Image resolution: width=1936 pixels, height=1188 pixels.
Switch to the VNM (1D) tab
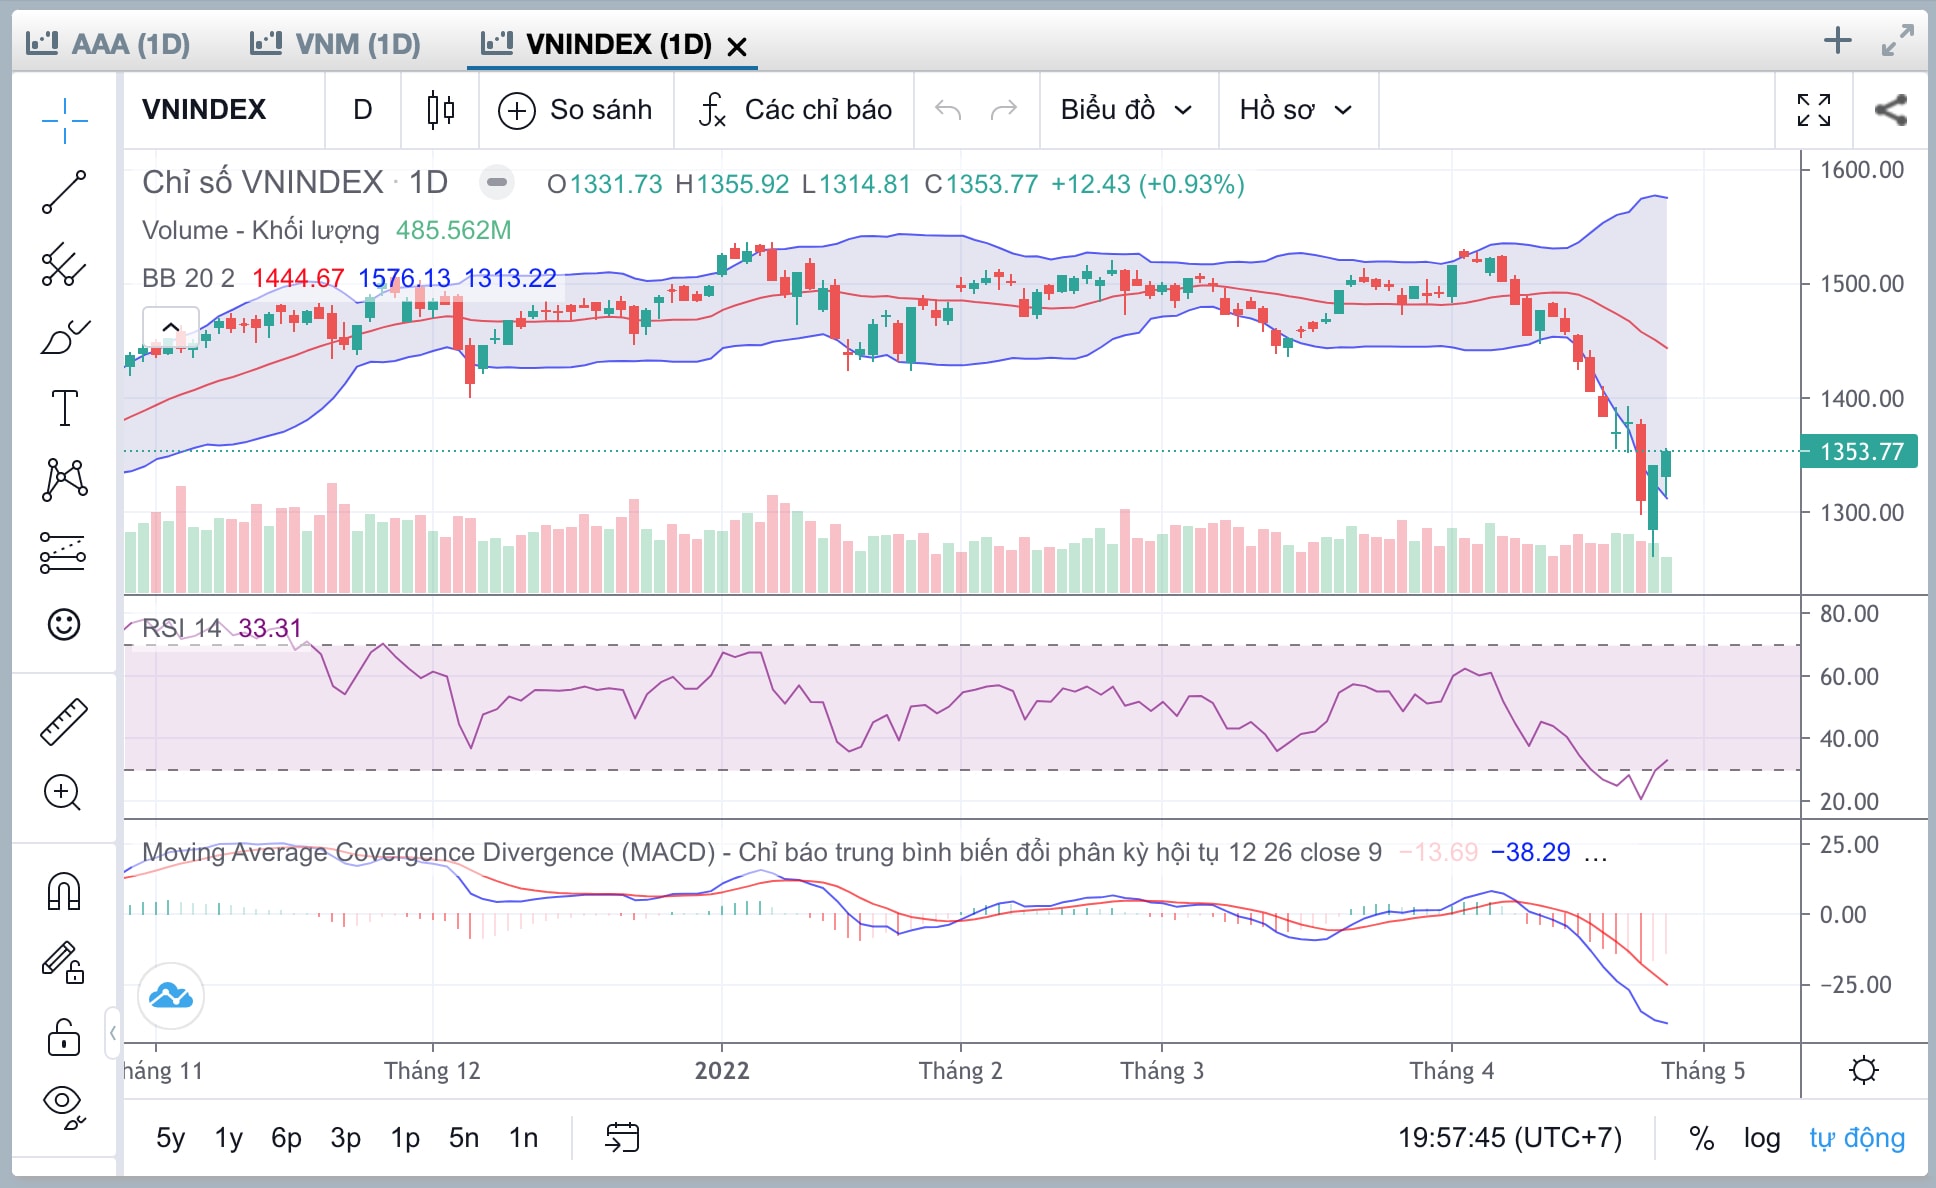(x=335, y=44)
